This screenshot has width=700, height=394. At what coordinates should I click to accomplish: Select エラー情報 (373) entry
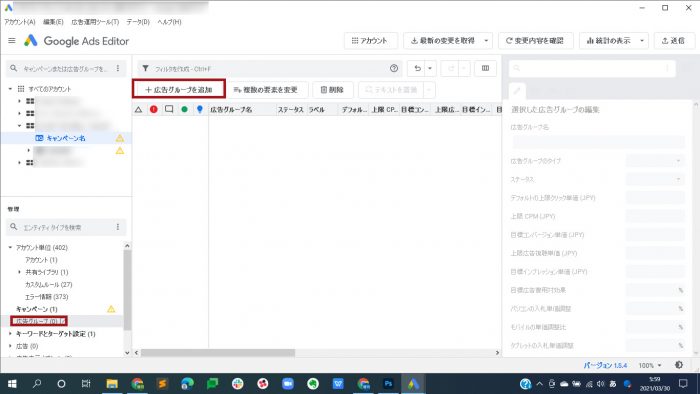[46, 296]
